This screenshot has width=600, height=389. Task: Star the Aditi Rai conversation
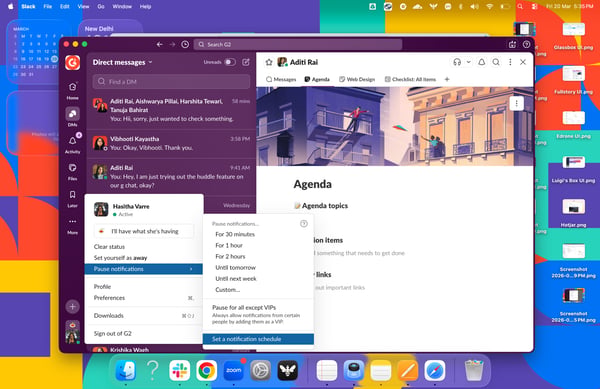[x=269, y=62]
